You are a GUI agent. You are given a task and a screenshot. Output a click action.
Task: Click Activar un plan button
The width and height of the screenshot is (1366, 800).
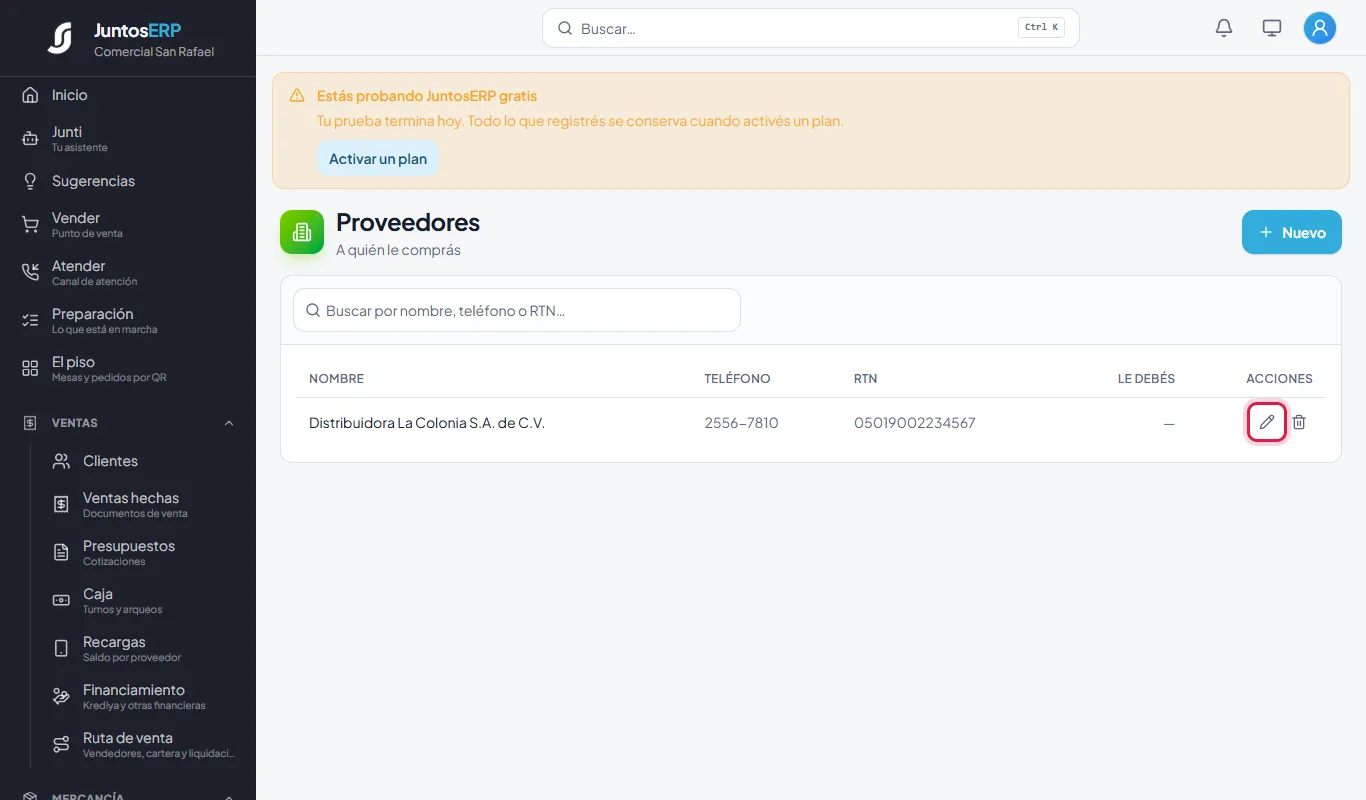[378, 159]
